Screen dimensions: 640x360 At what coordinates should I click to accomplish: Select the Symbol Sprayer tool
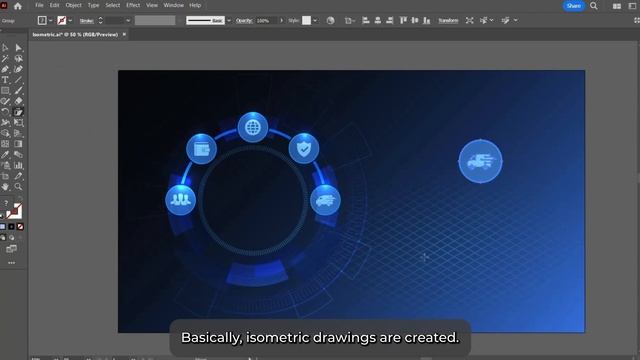tap(5, 165)
